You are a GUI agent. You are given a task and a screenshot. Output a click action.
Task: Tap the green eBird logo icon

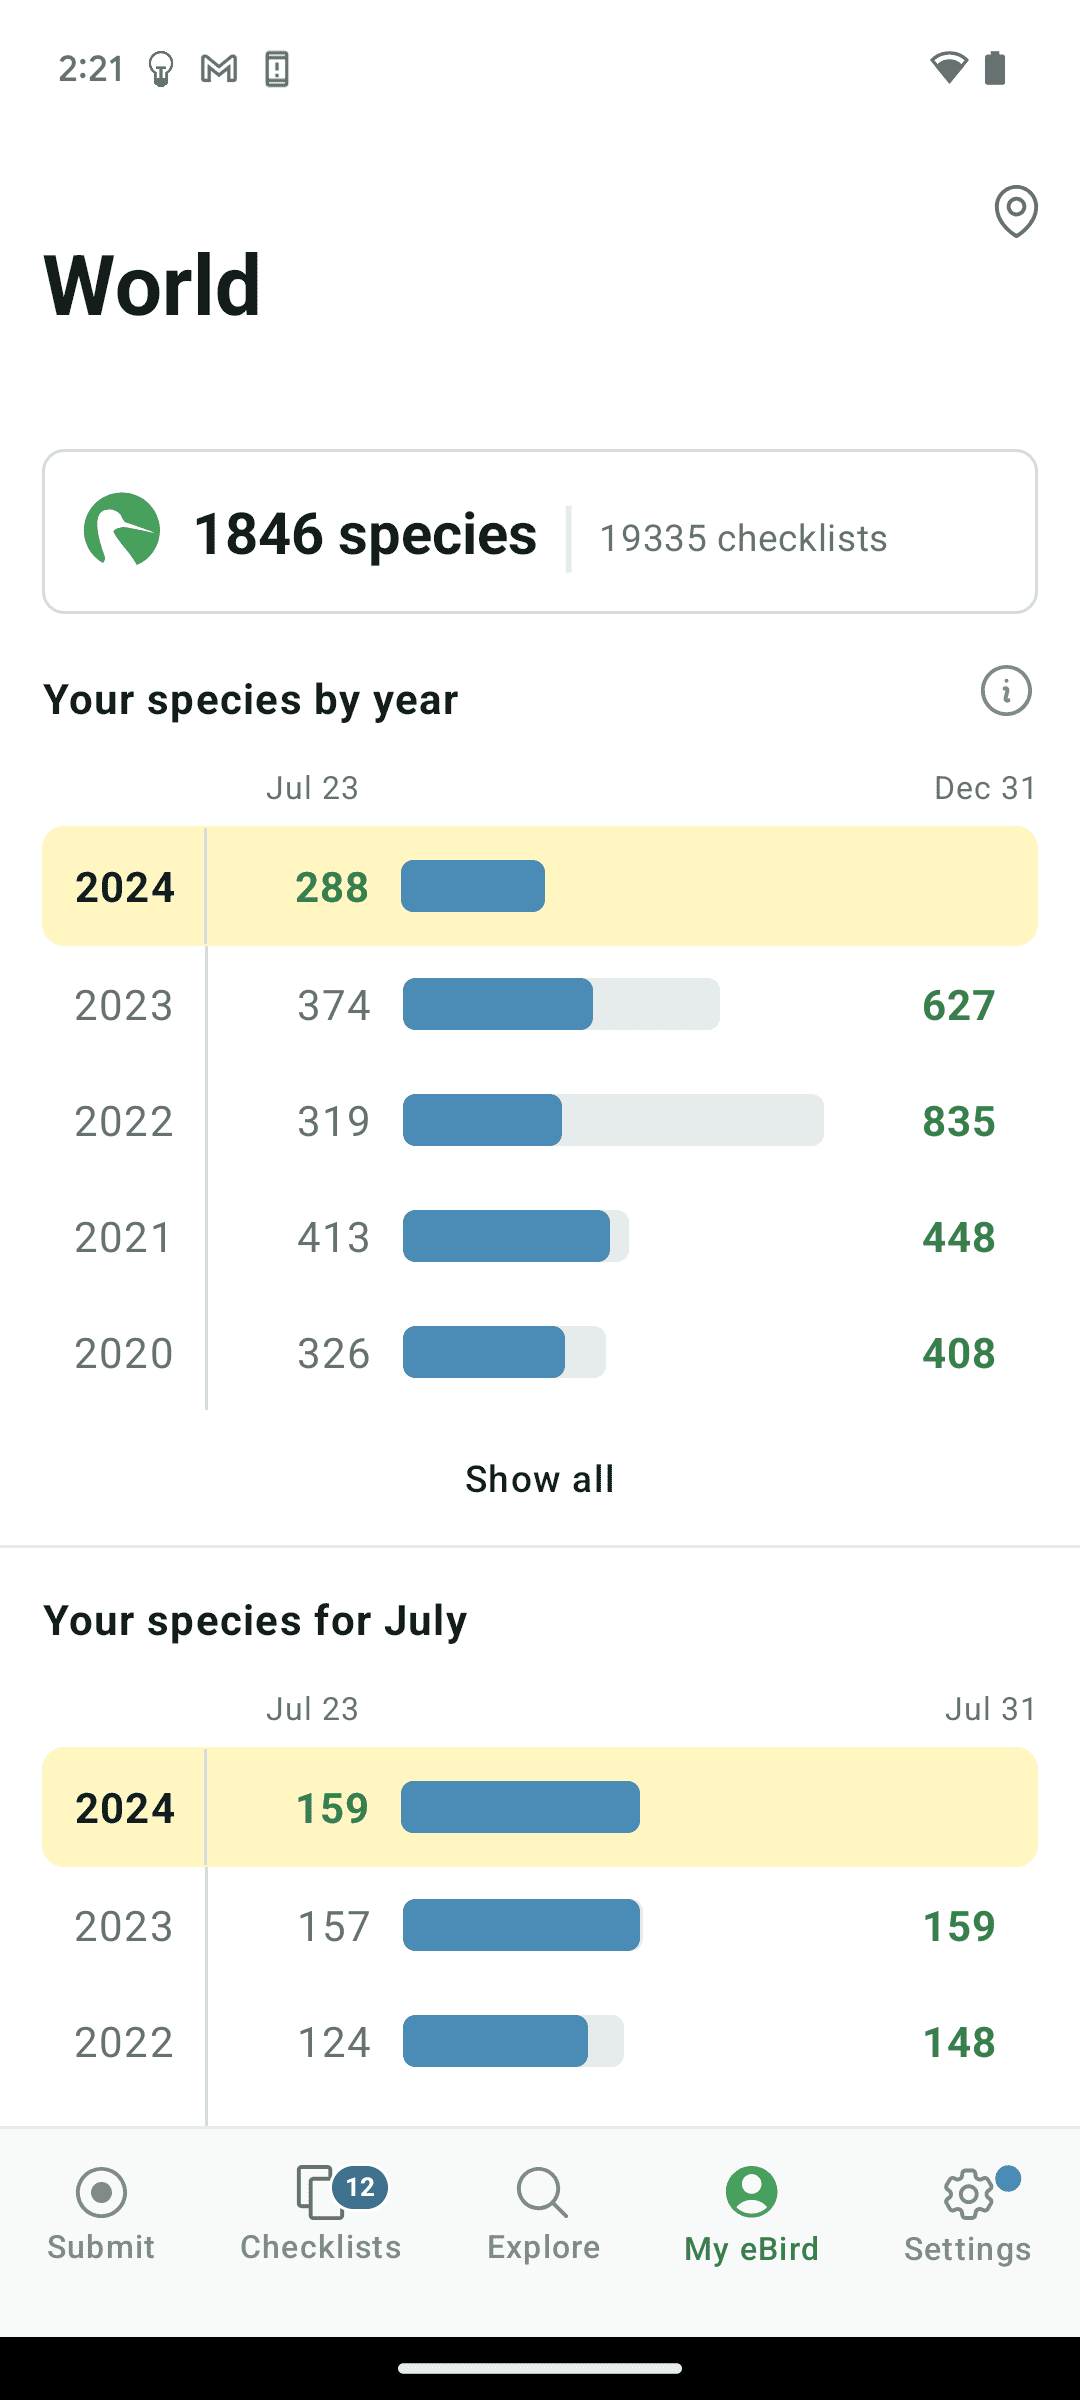122,530
